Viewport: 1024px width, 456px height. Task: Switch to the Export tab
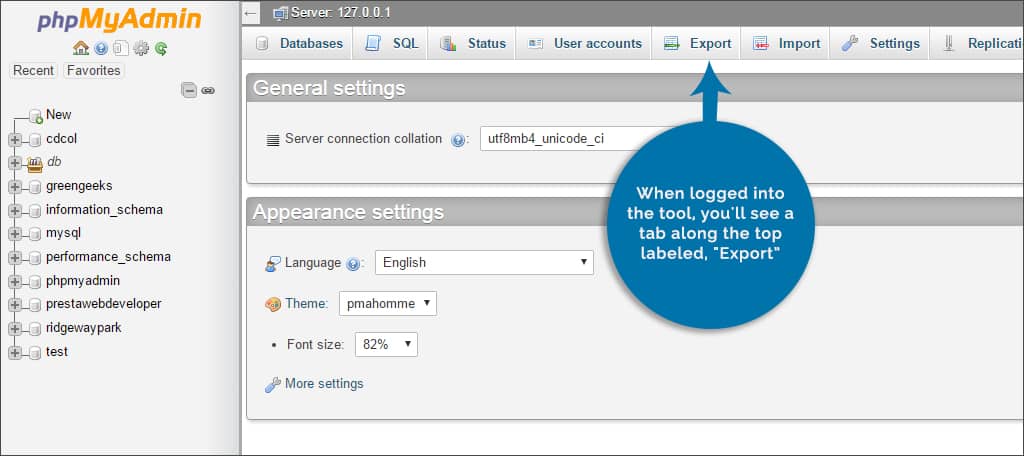697,44
